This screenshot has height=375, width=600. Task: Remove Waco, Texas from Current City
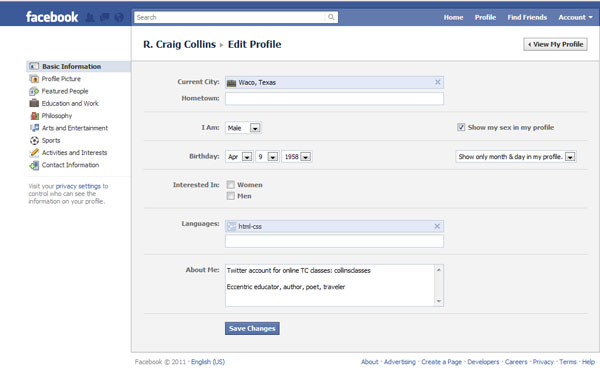437,82
